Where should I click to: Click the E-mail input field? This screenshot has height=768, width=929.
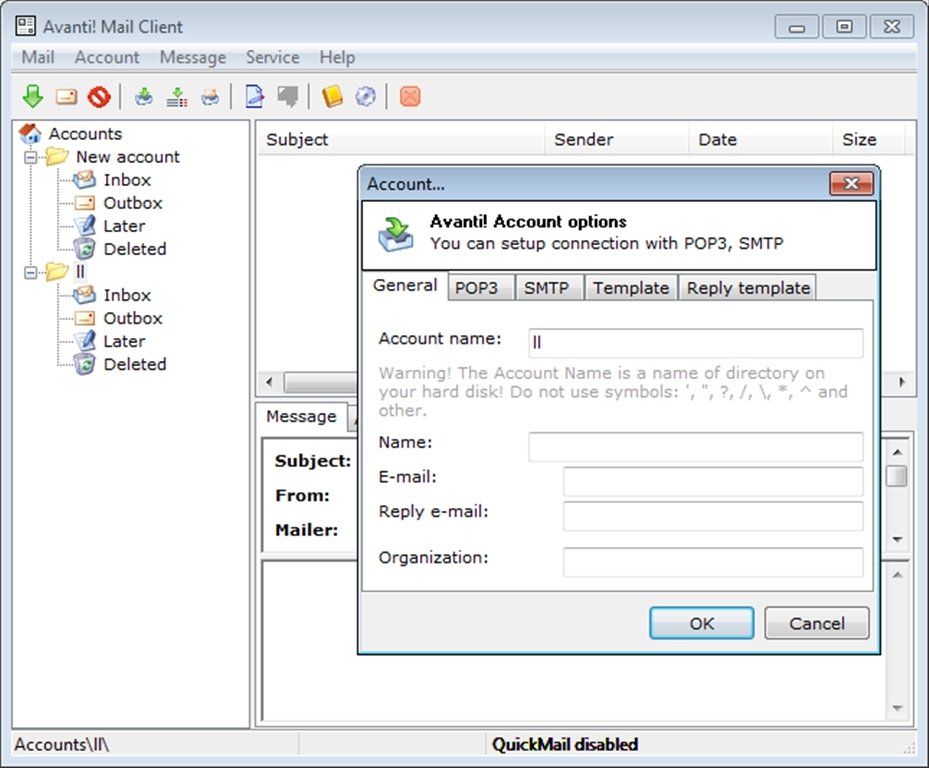(x=713, y=481)
